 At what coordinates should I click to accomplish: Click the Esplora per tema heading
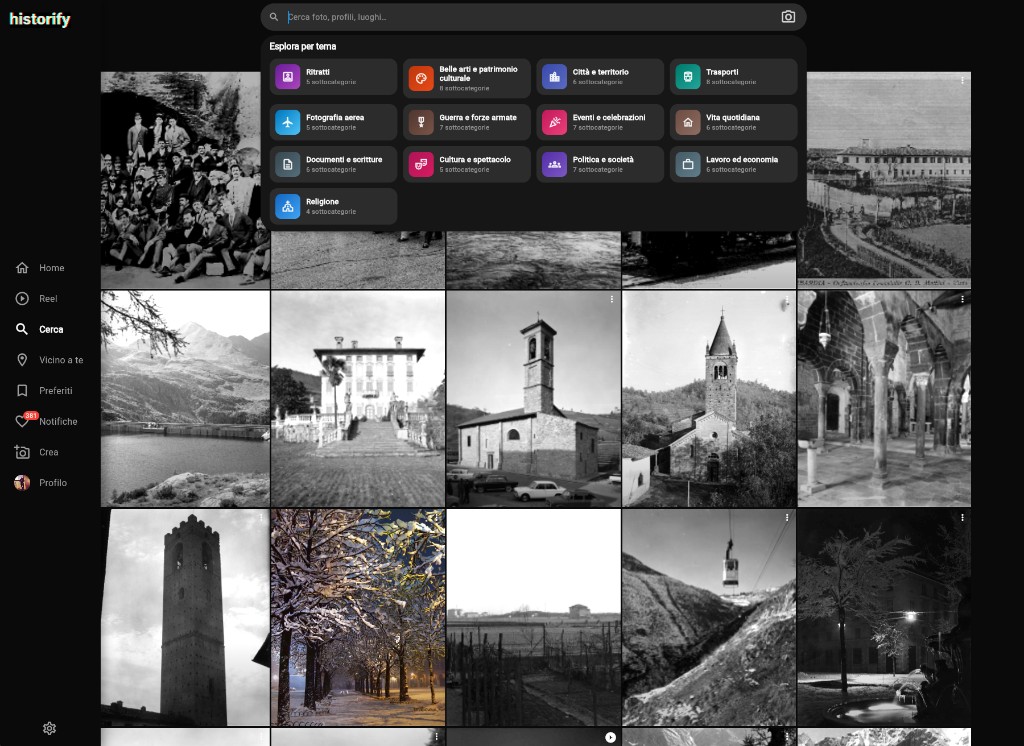(303, 46)
